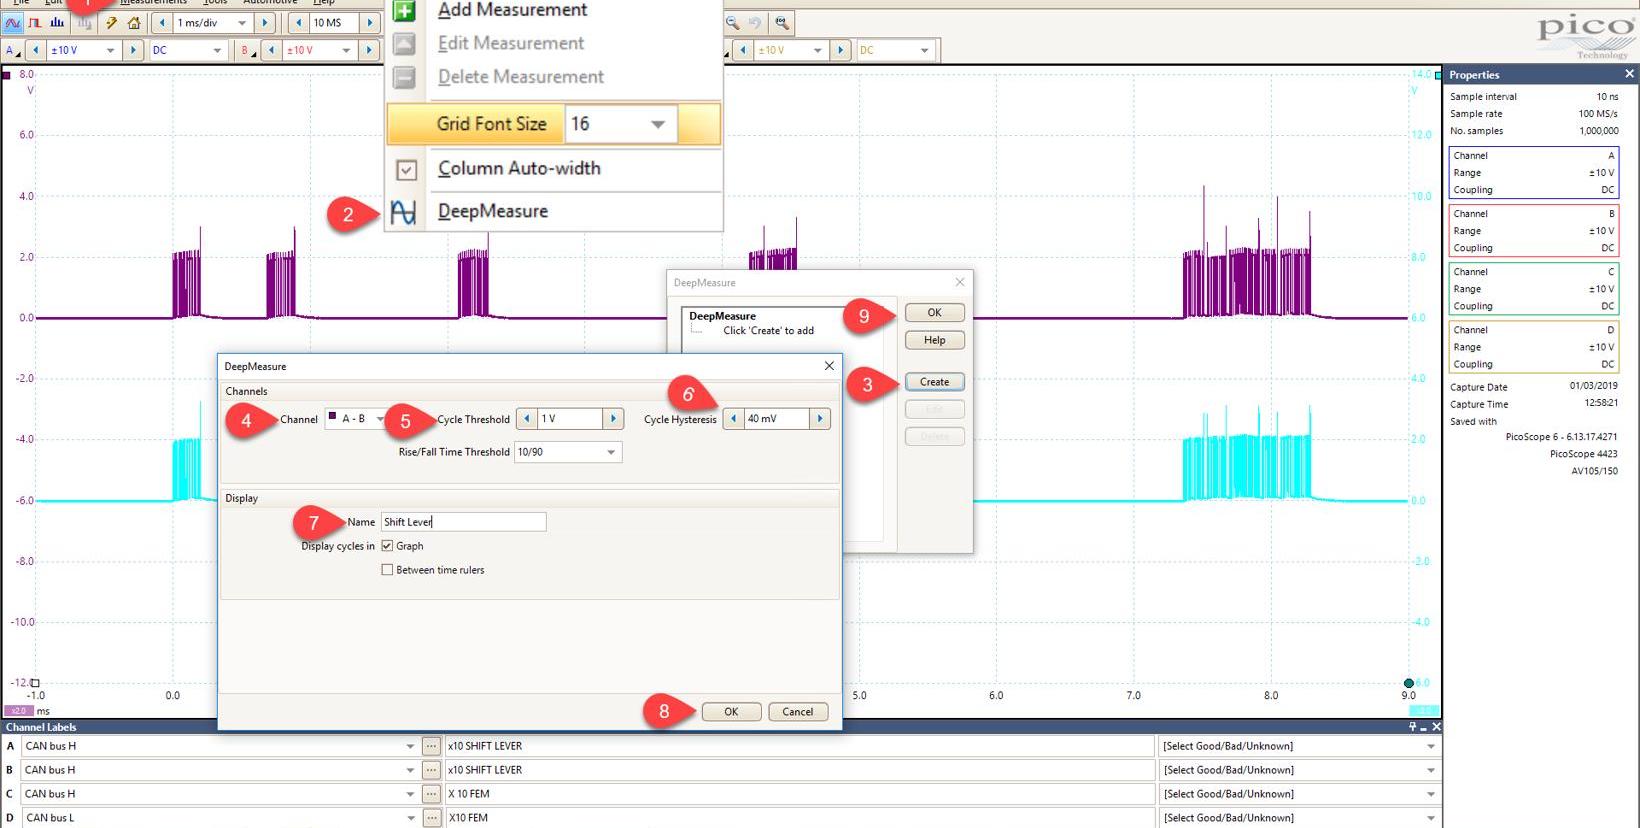
Task: Click the DeepMeasure waveform icon
Action: [x=403, y=212]
